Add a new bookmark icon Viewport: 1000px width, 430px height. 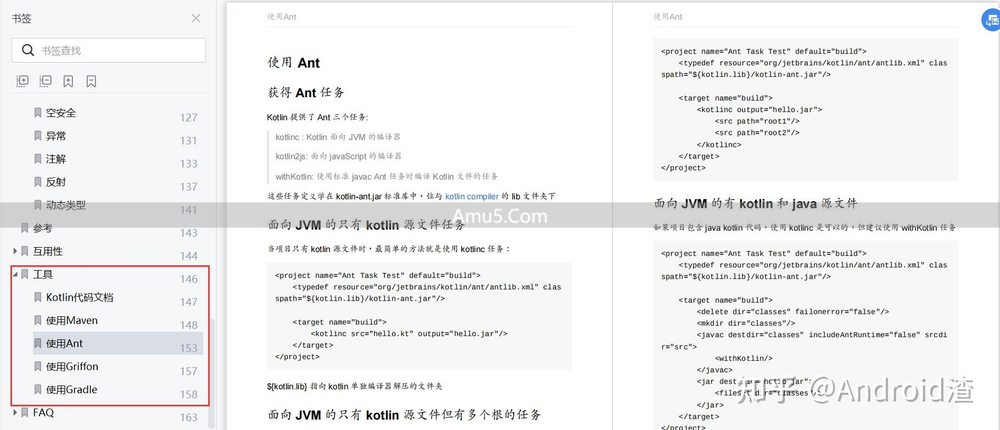click(x=68, y=81)
